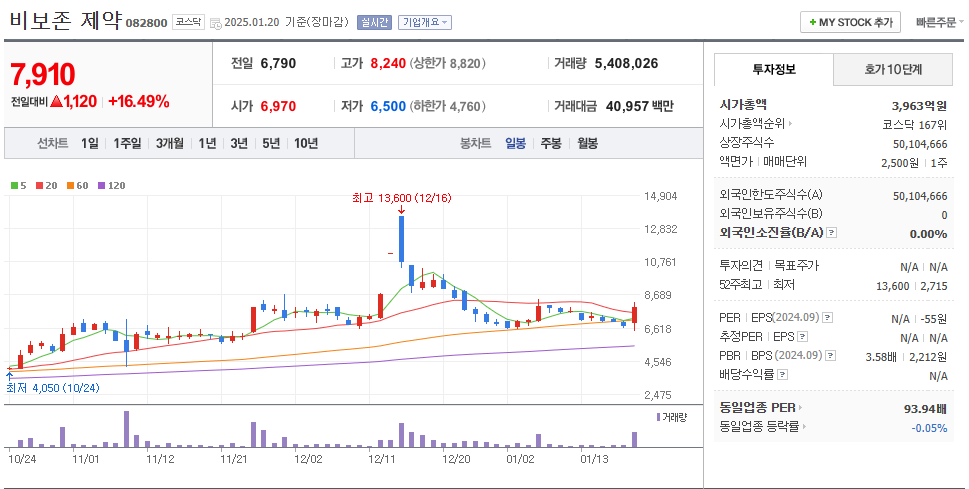Click the orange 60-day moving average legend
Image resolution: width=969 pixels, height=489 pixels.
78,185
